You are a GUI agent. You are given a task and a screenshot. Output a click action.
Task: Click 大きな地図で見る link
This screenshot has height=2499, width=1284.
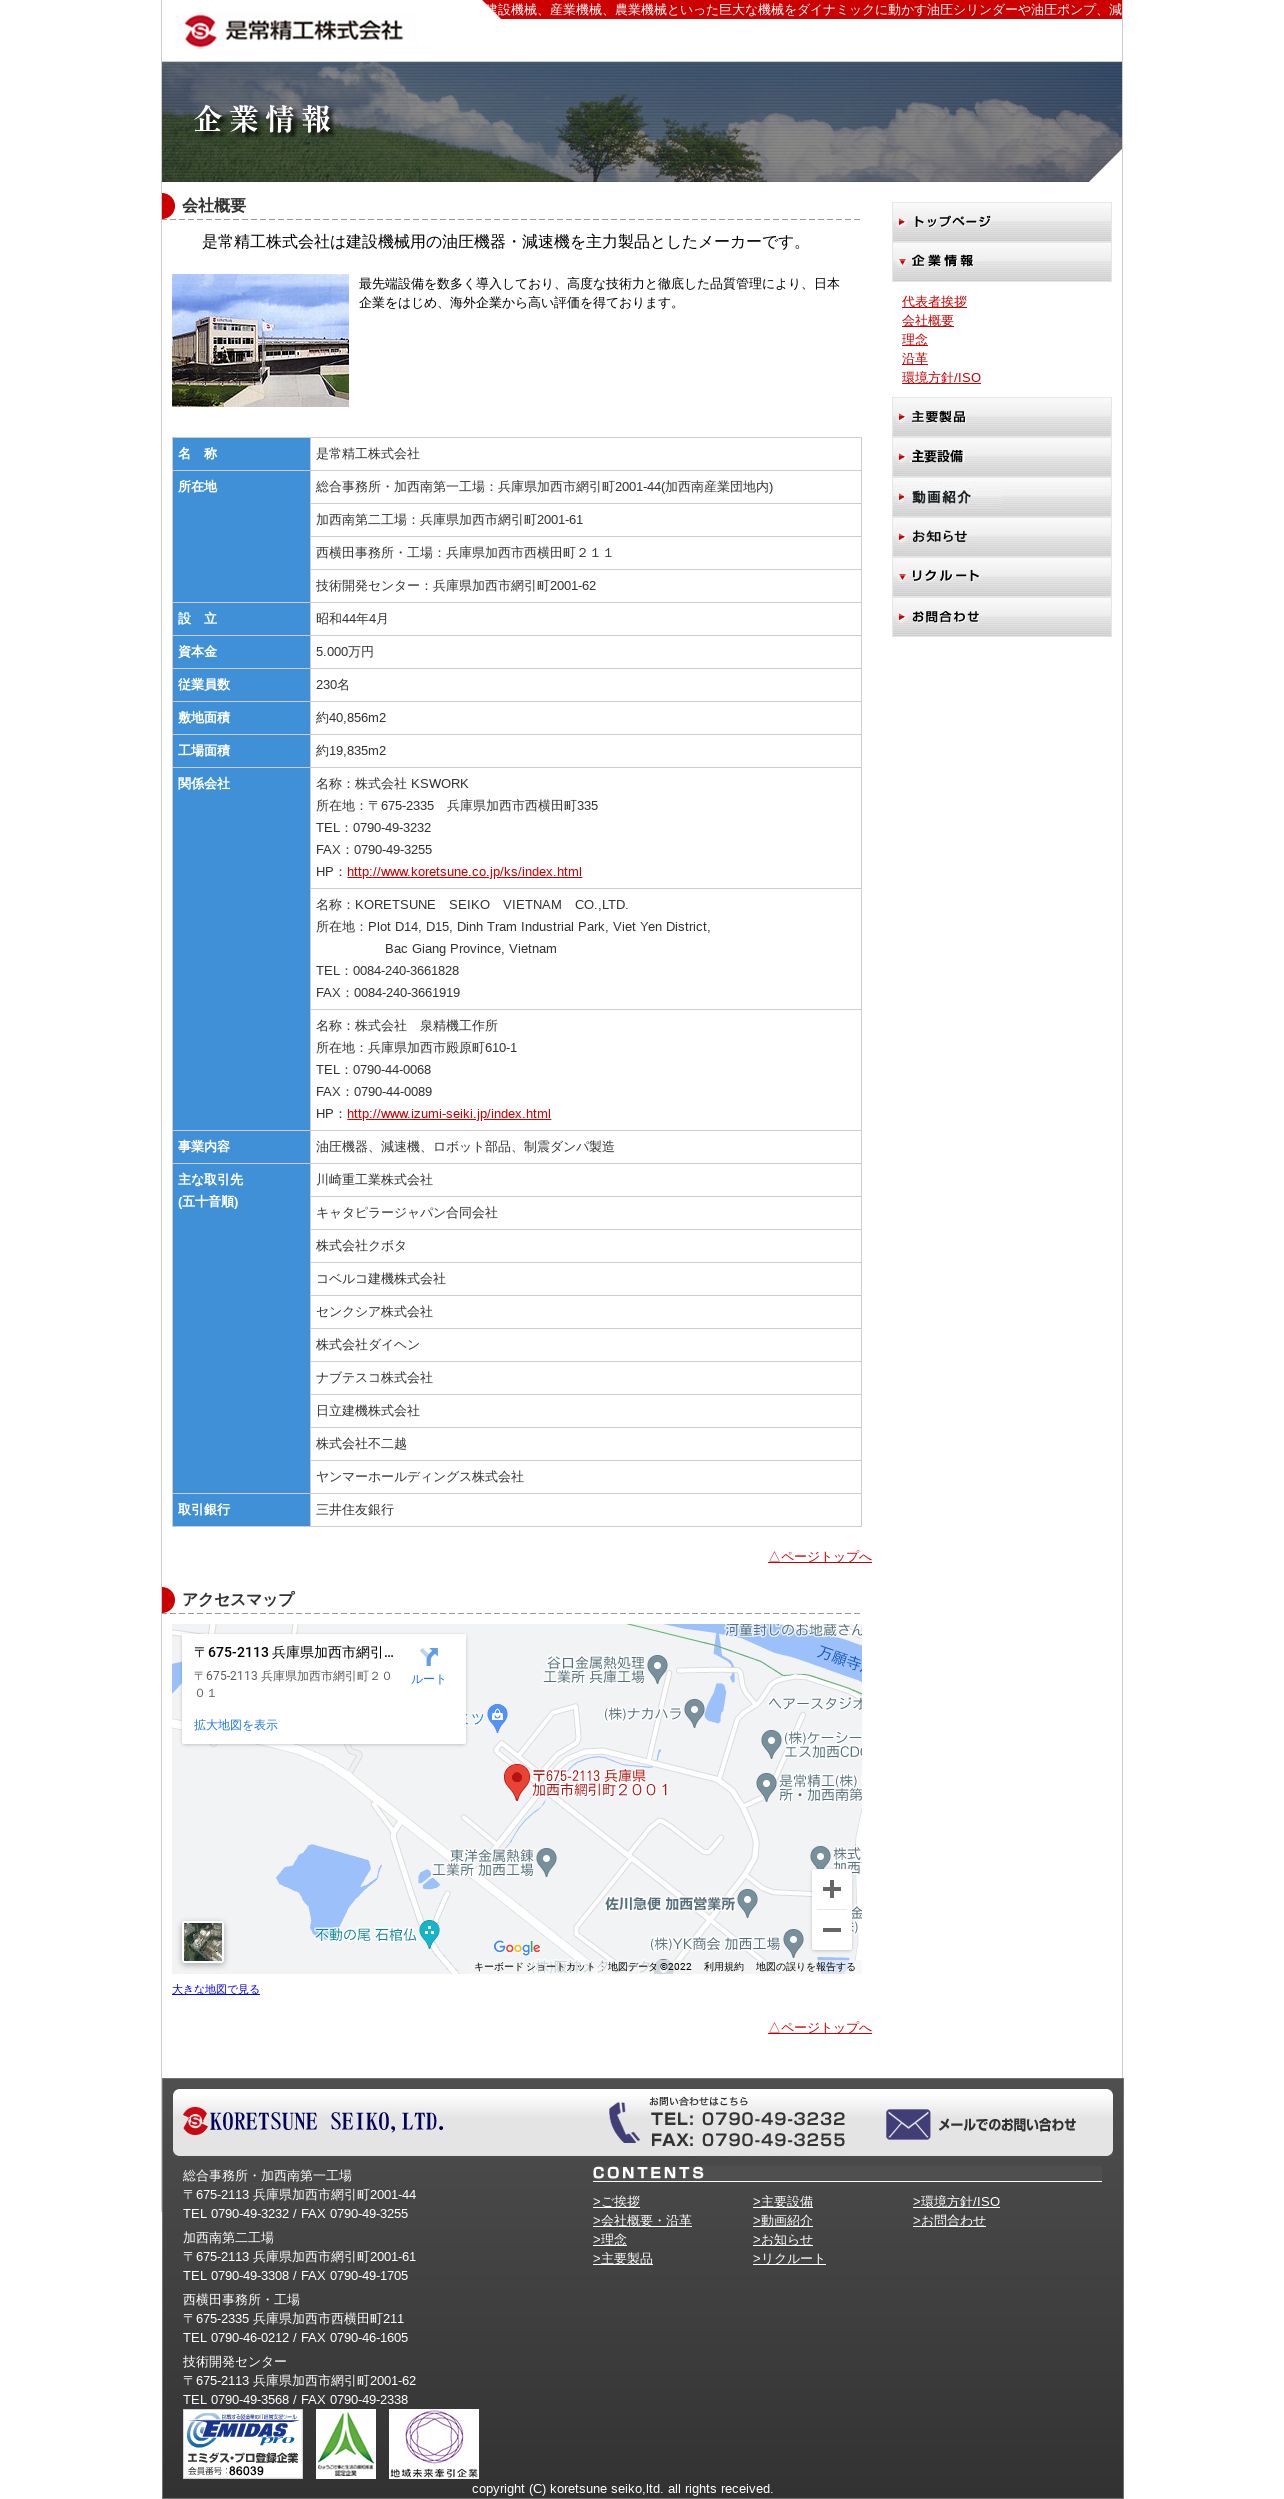[216, 1989]
